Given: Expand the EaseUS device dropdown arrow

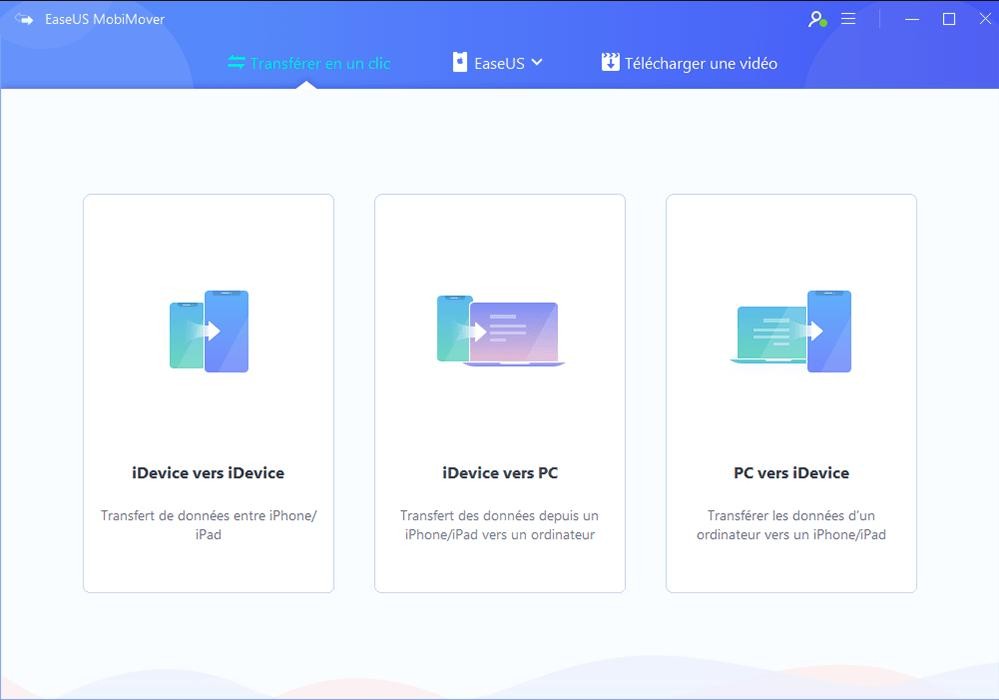Looking at the screenshot, I should pyautogui.click(x=537, y=62).
